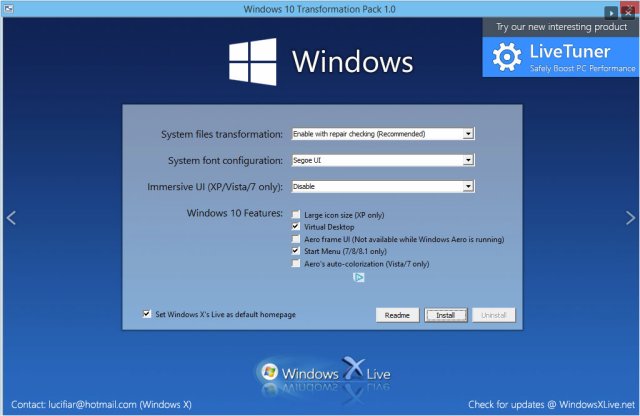Uncheck Set Windows X's Live as default homepage

coord(147,314)
